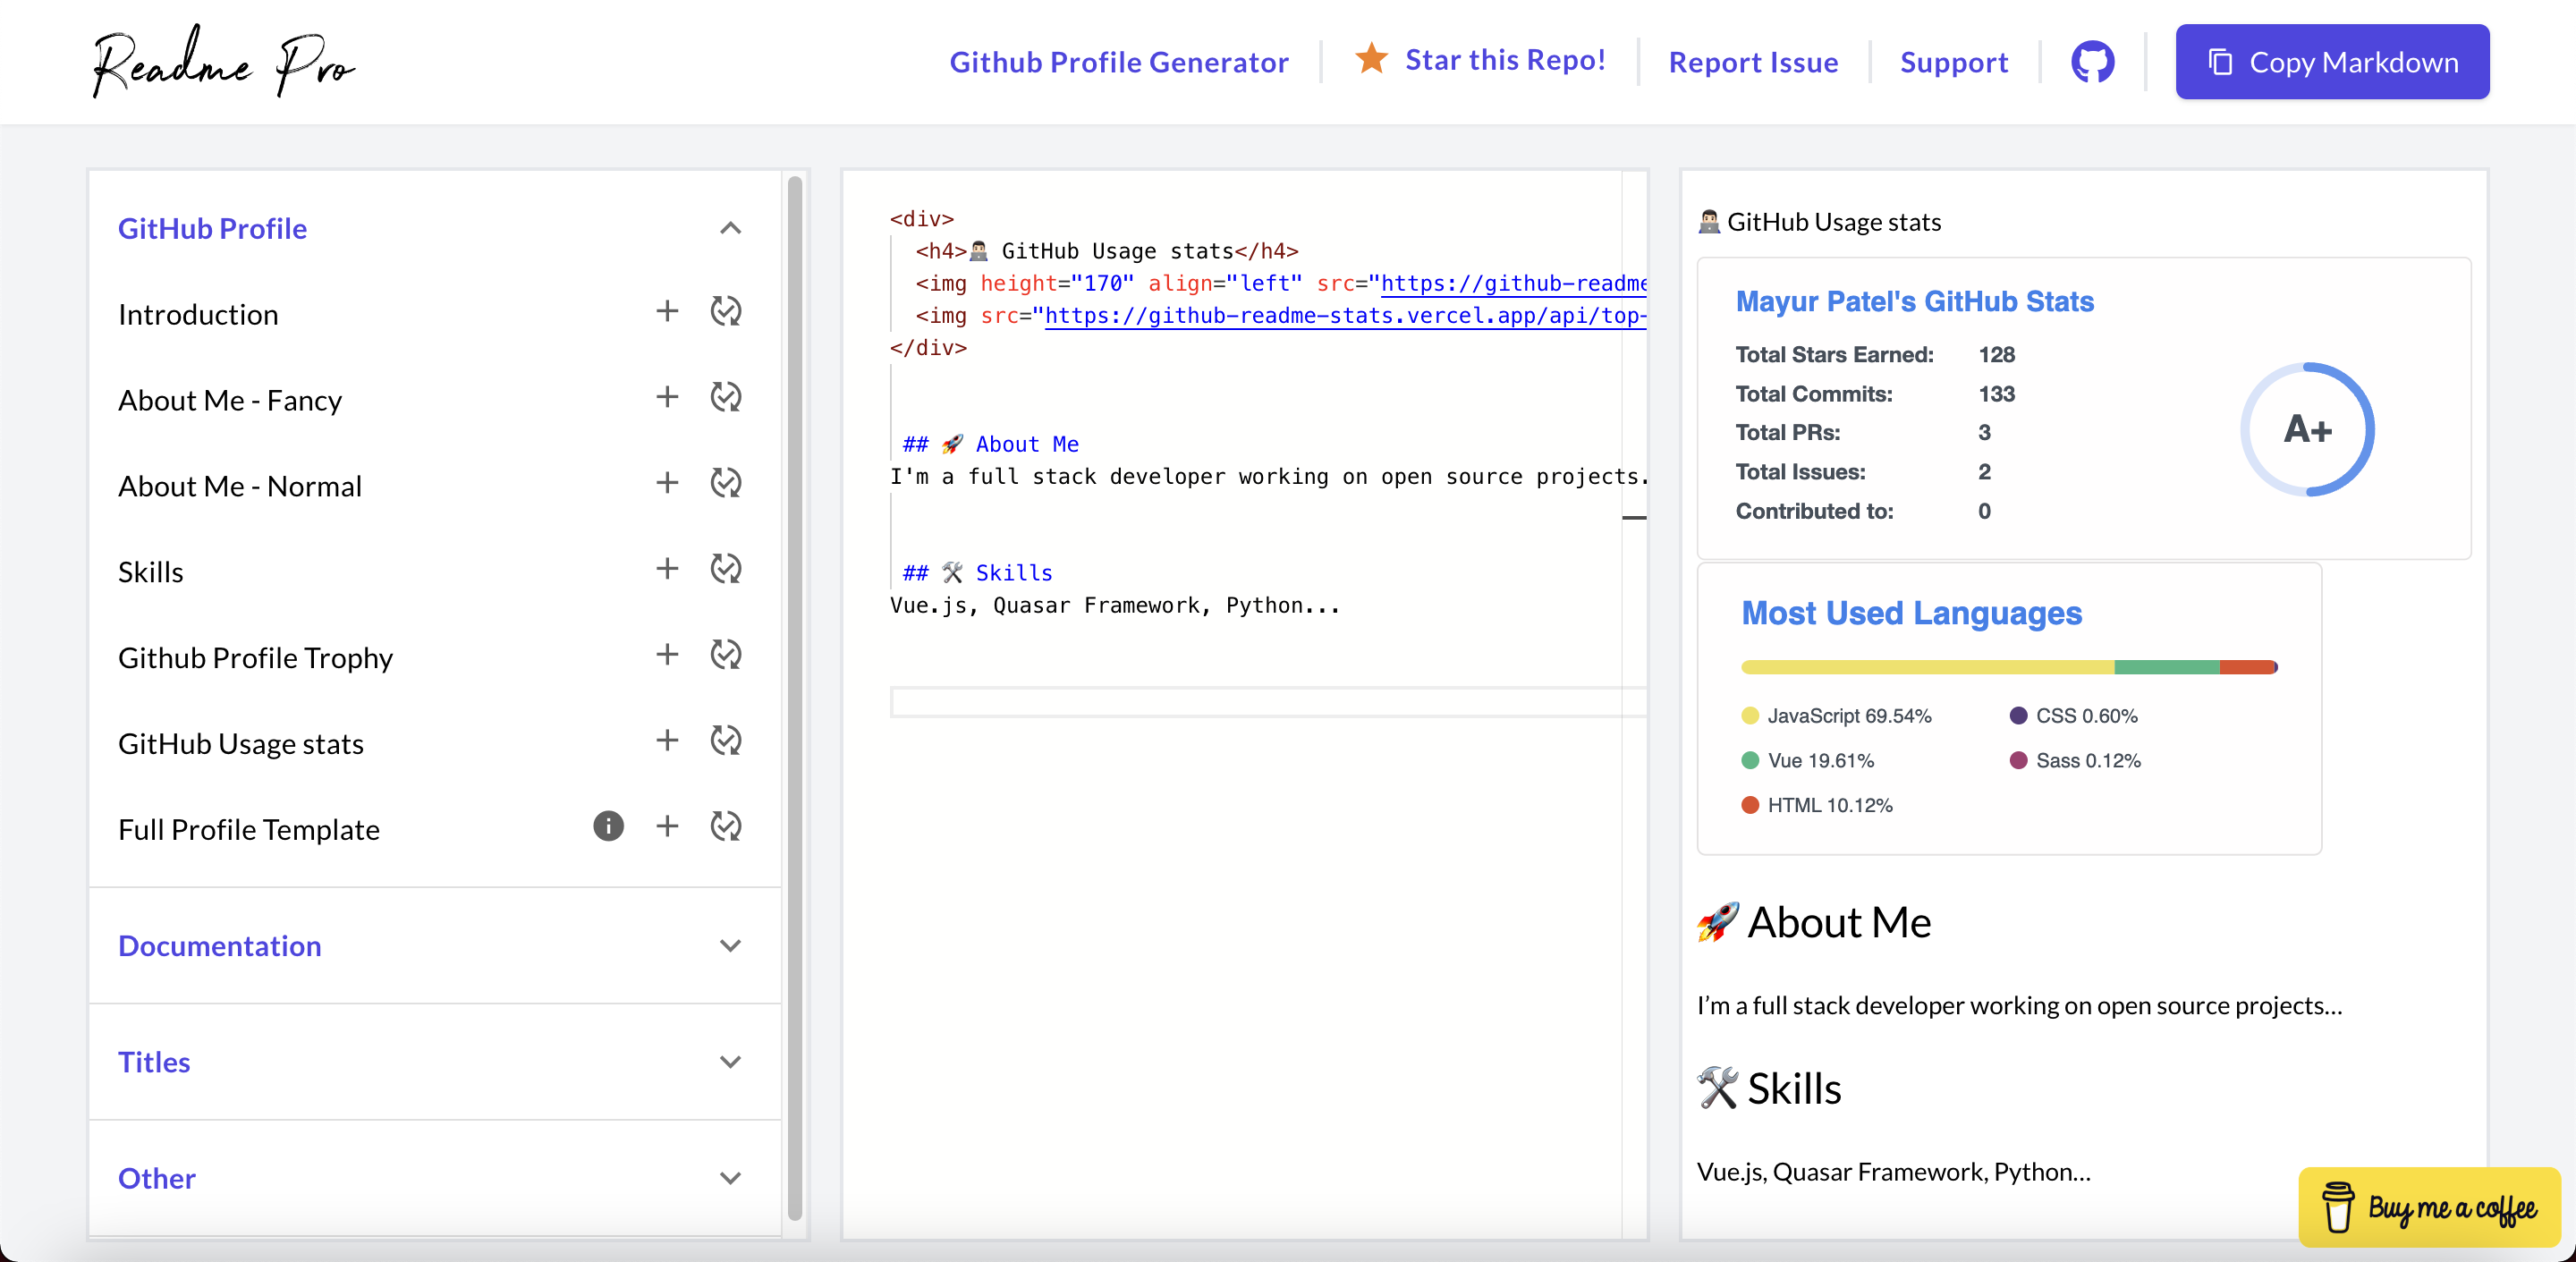Add the Skills section with plus icon
The height and width of the screenshot is (1262, 2576).
pyautogui.click(x=667, y=569)
